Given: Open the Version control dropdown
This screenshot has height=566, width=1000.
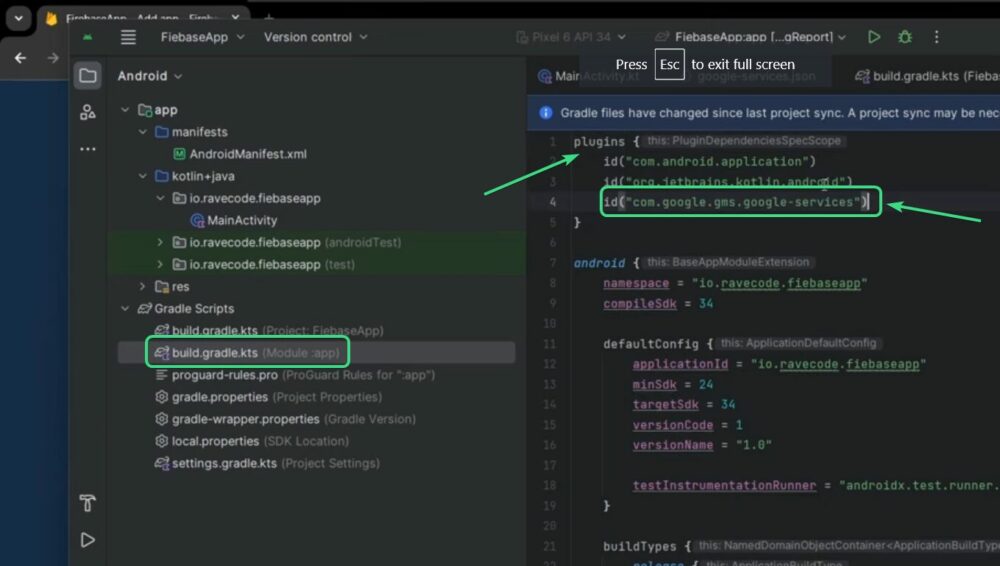Looking at the screenshot, I should point(315,37).
